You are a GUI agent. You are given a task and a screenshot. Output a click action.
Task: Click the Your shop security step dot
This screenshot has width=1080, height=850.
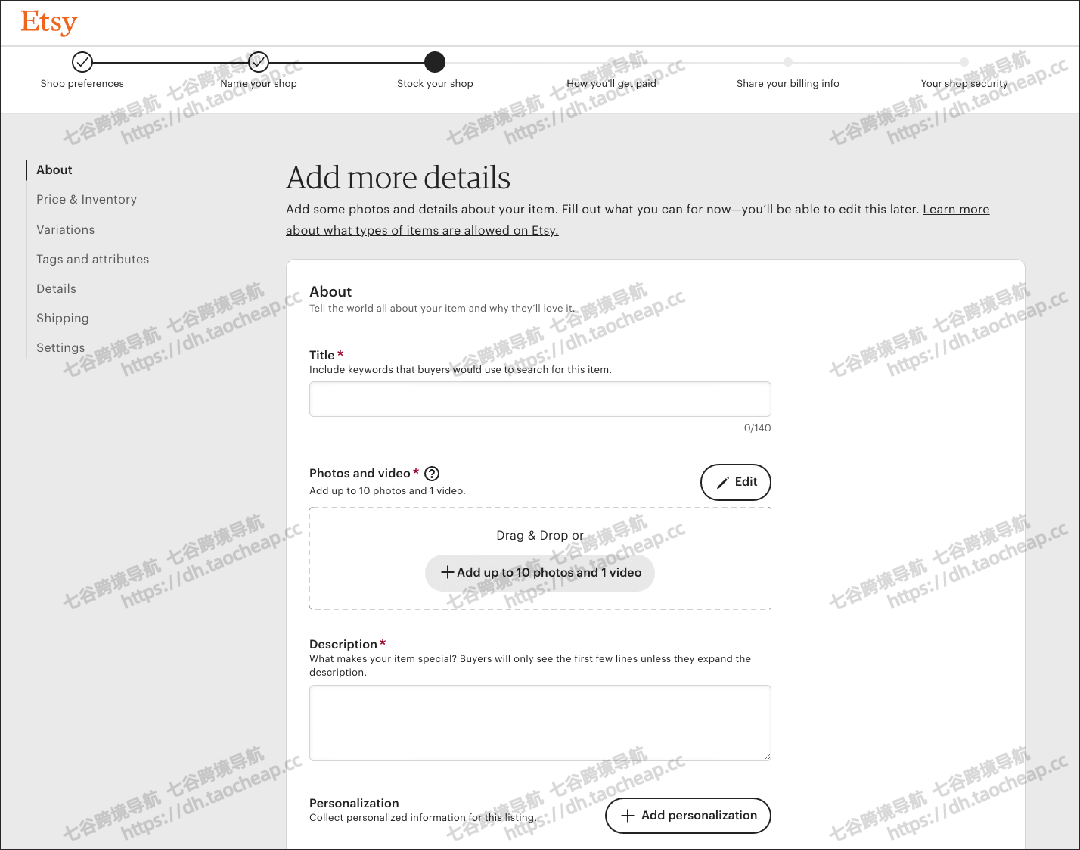964,62
